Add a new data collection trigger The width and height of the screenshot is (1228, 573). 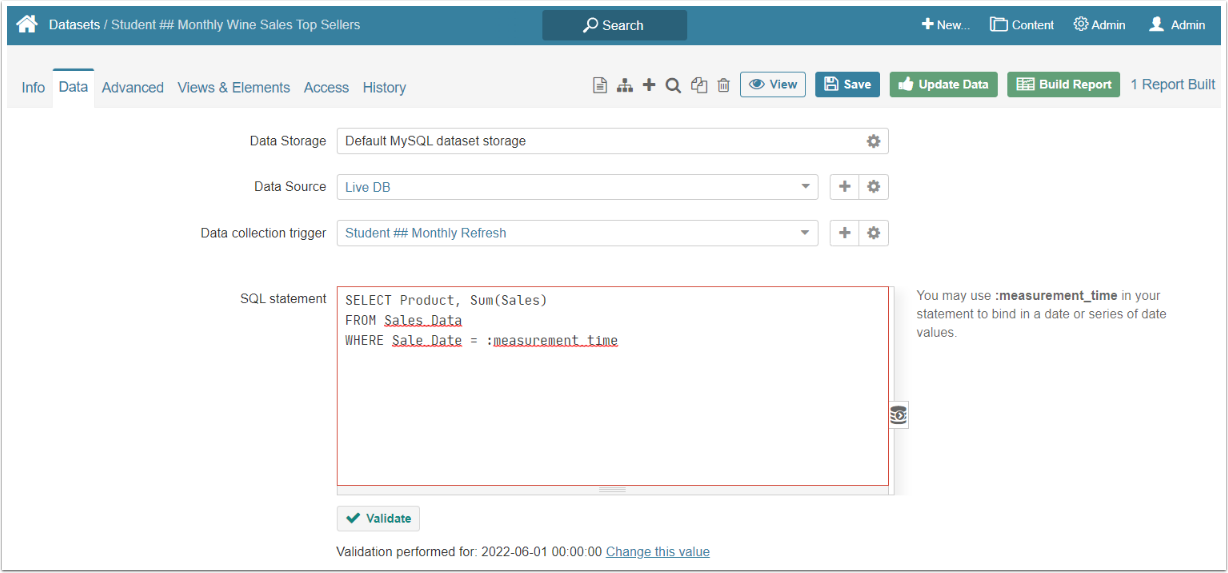[x=844, y=233]
